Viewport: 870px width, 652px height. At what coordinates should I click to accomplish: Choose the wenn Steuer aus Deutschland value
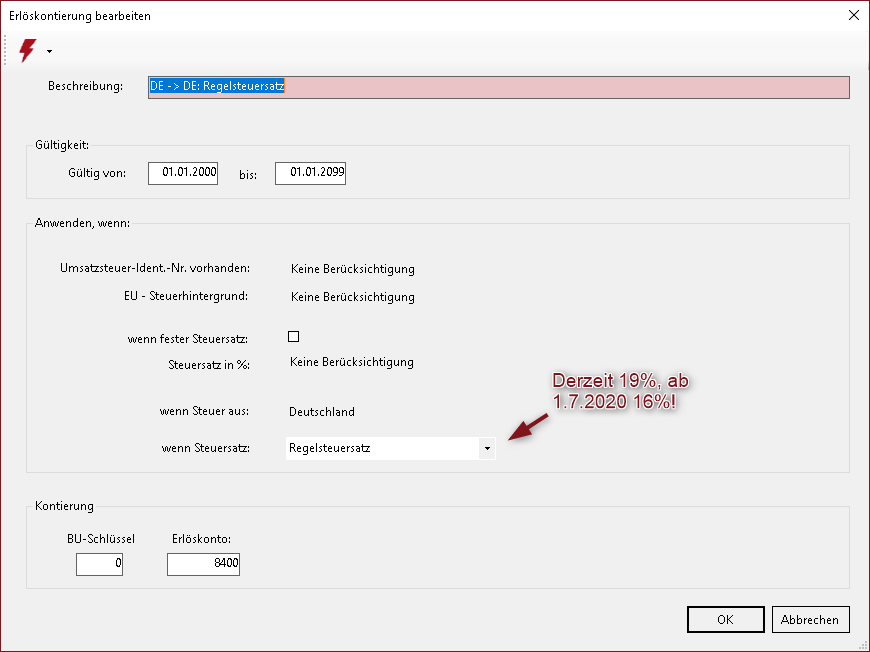pos(322,411)
